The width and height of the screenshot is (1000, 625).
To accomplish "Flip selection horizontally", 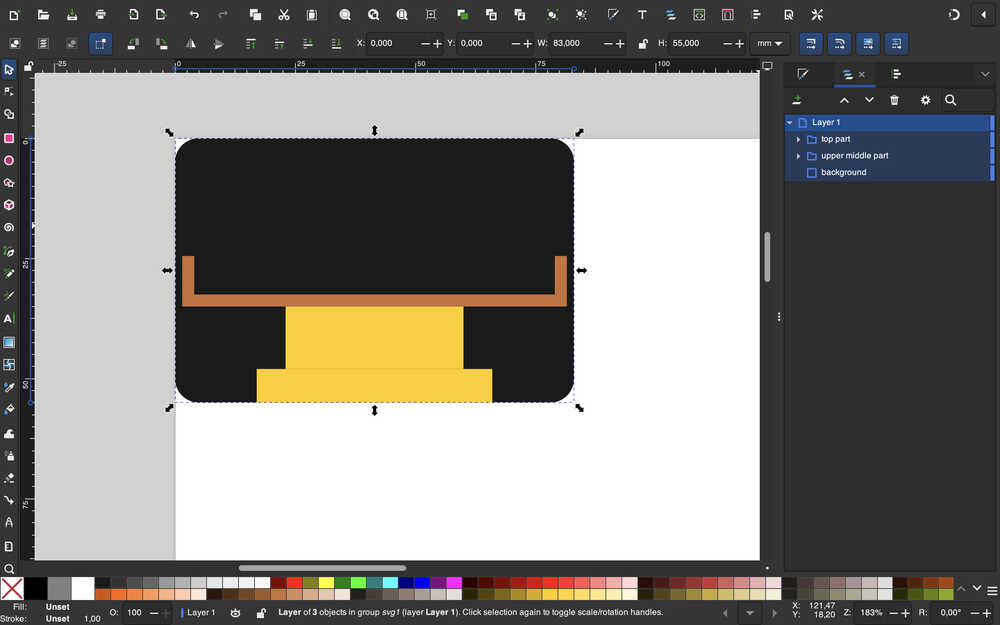I will coord(190,44).
